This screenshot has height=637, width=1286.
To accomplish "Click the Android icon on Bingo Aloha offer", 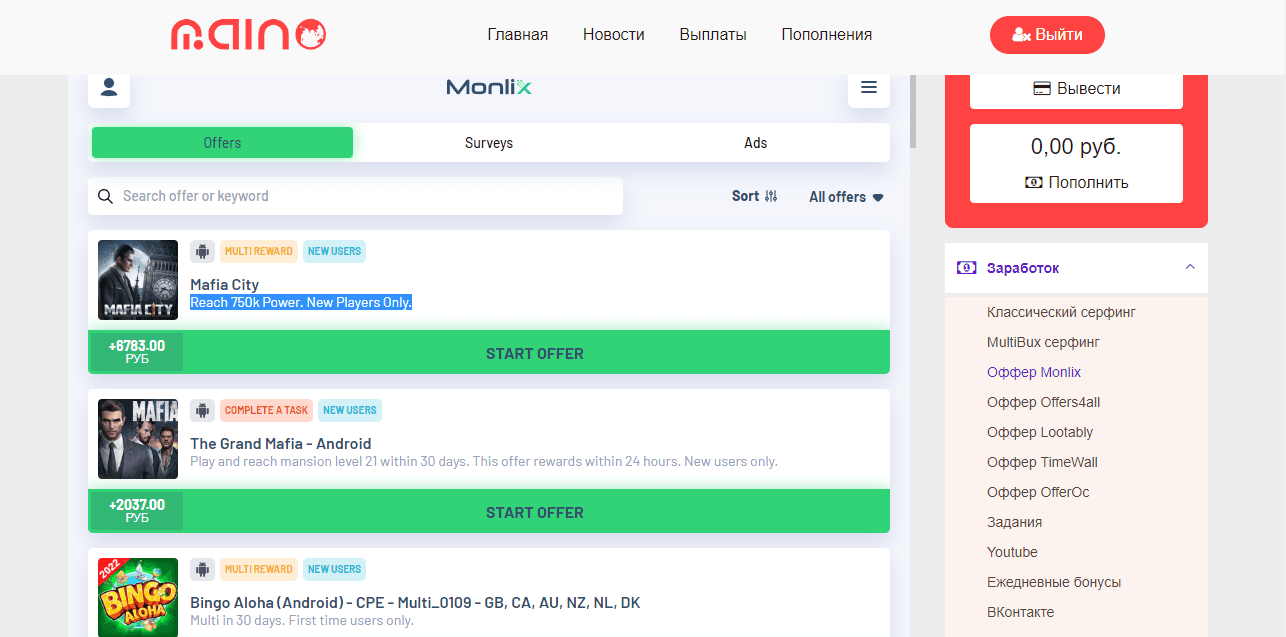I will [x=203, y=569].
